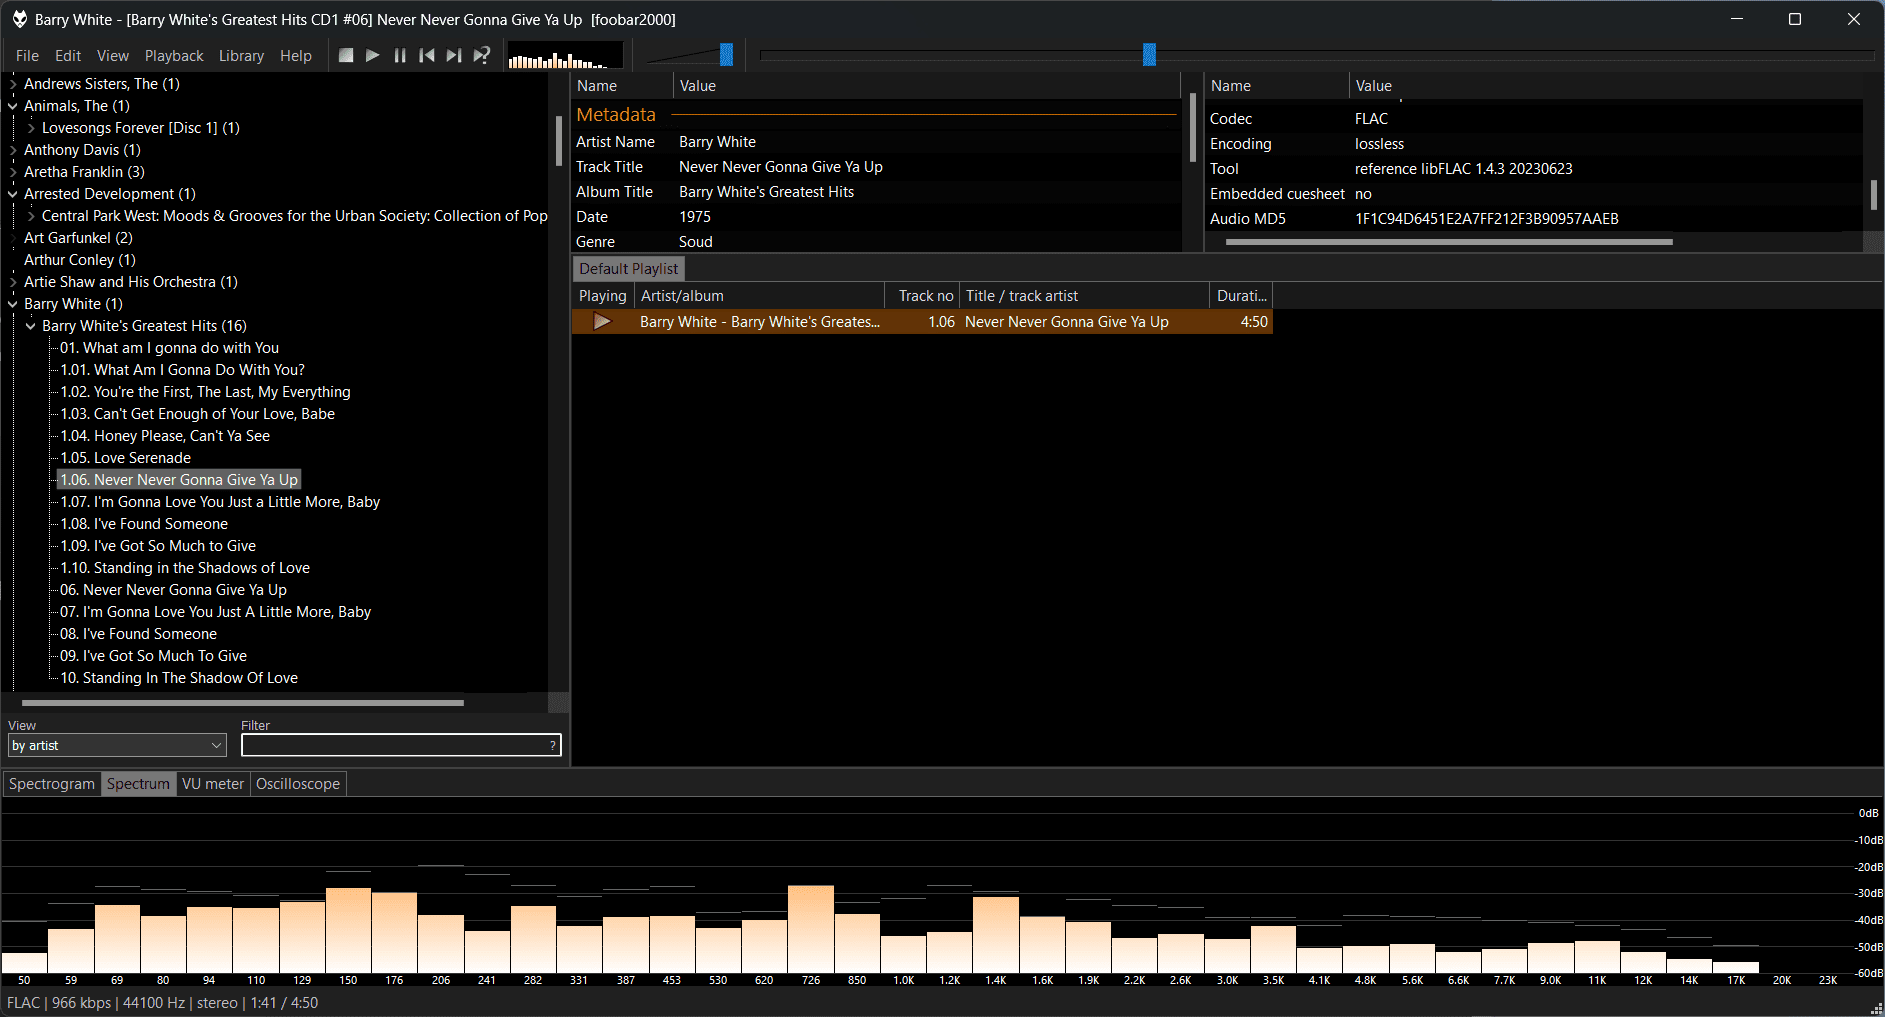Select 1.04. Honey Please, Can't Ya See
This screenshot has width=1885, height=1017.
click(x=165, y=436)
